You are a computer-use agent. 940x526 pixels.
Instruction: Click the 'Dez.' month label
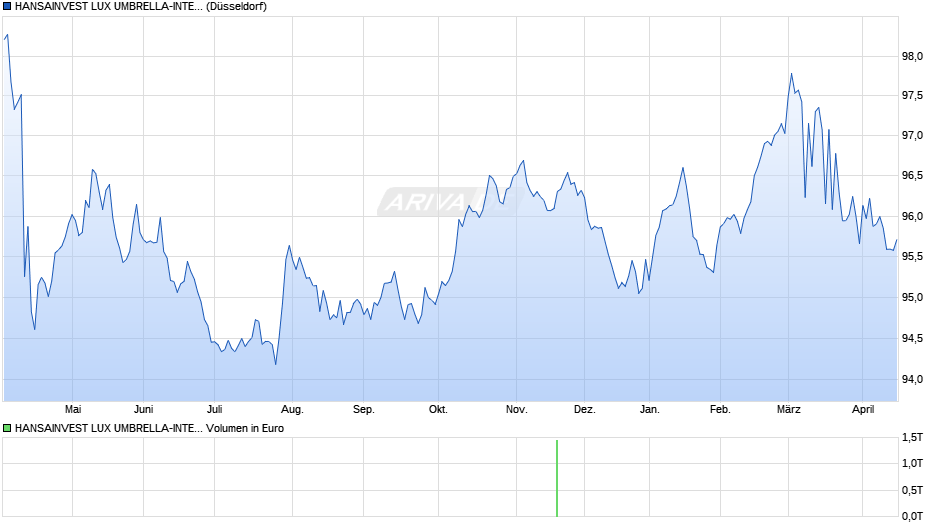pyautogui.click(x=585, y=409)
